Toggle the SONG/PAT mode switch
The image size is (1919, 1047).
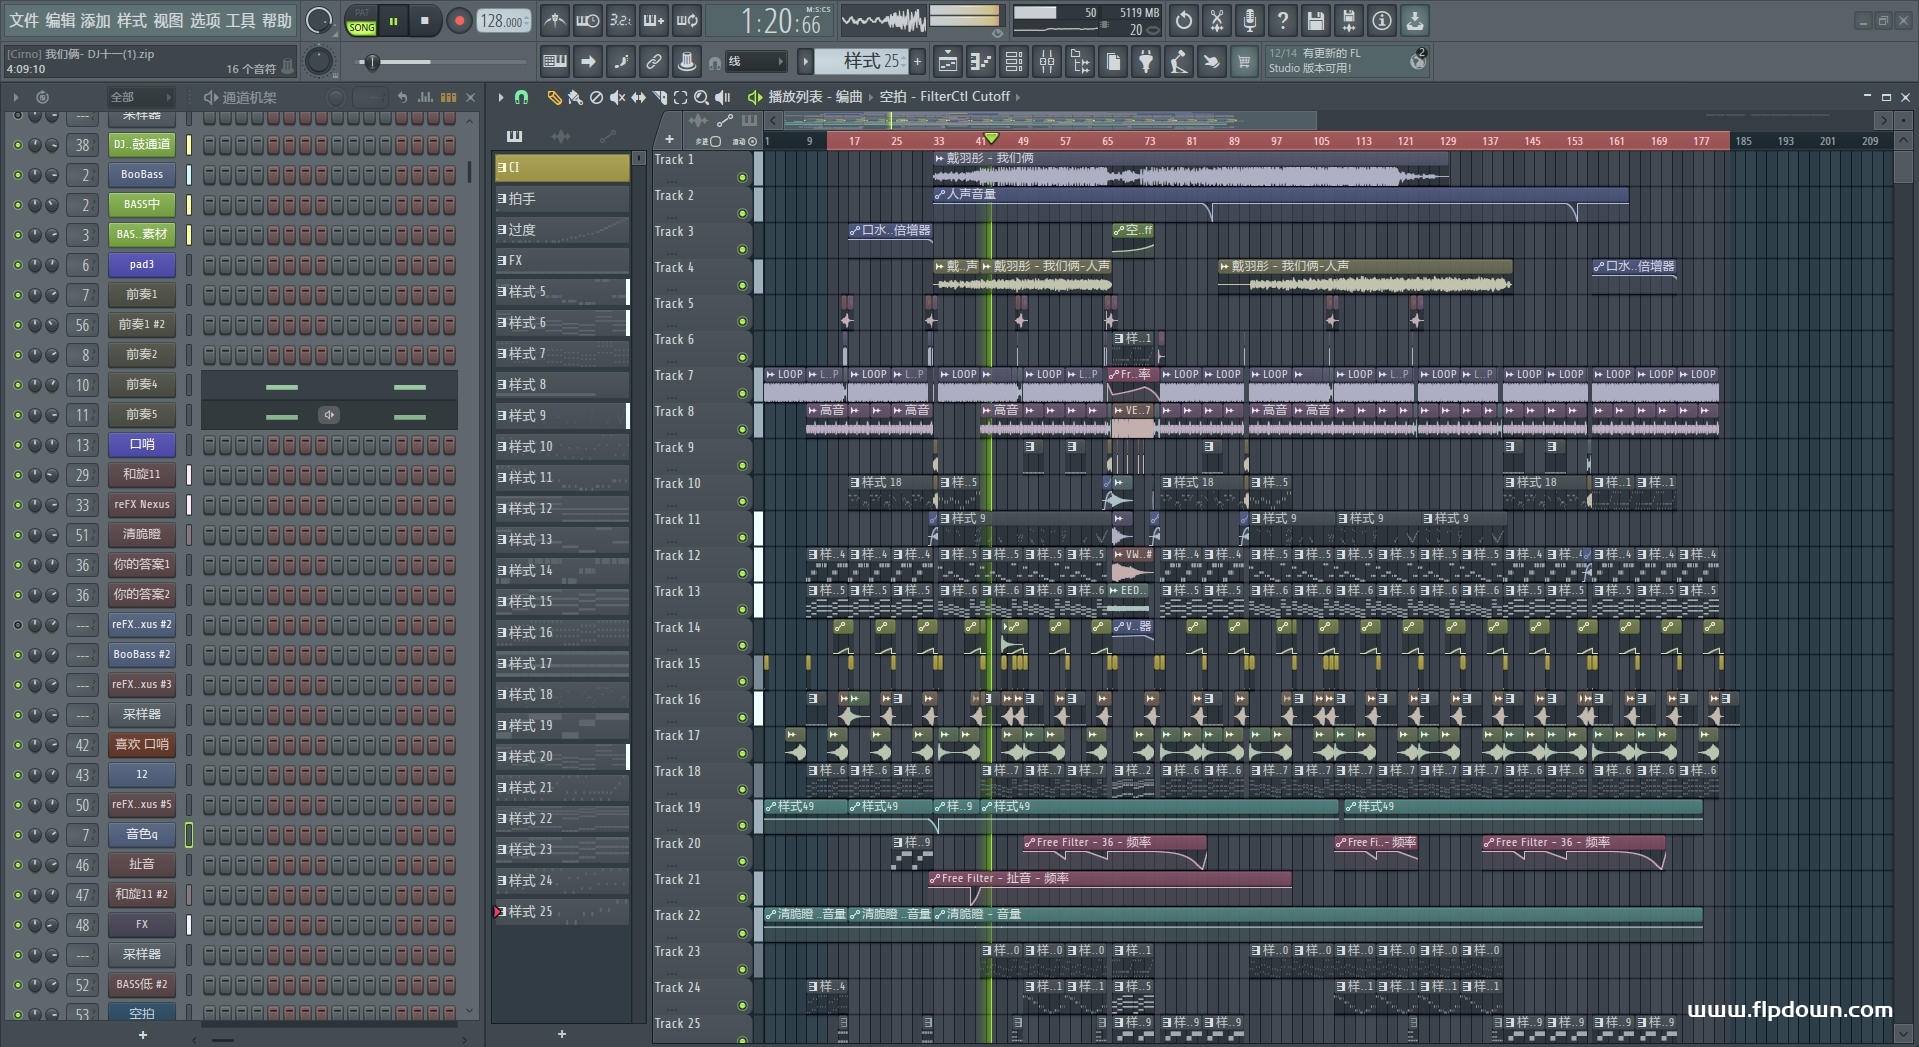click(x=361, y=21)
